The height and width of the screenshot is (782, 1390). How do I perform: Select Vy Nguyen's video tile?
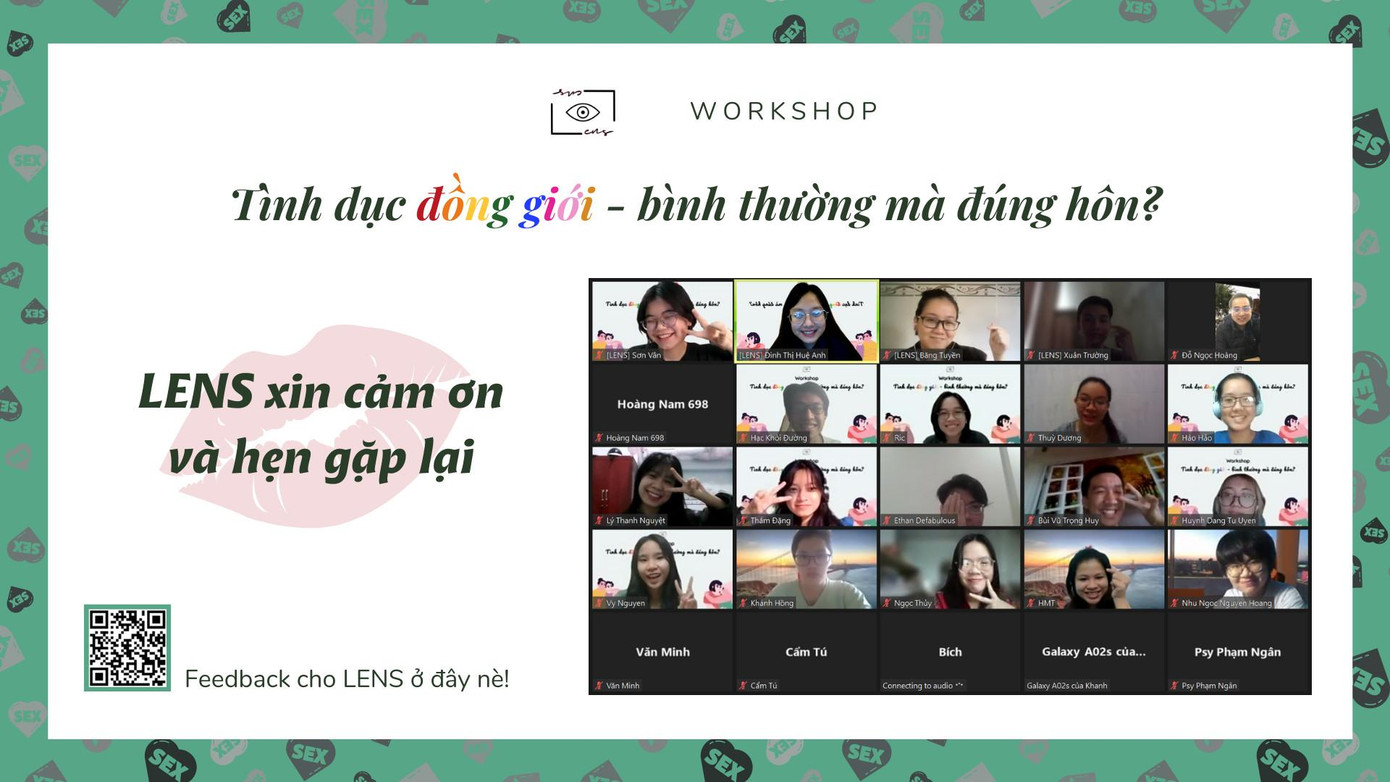pos(661,569)
